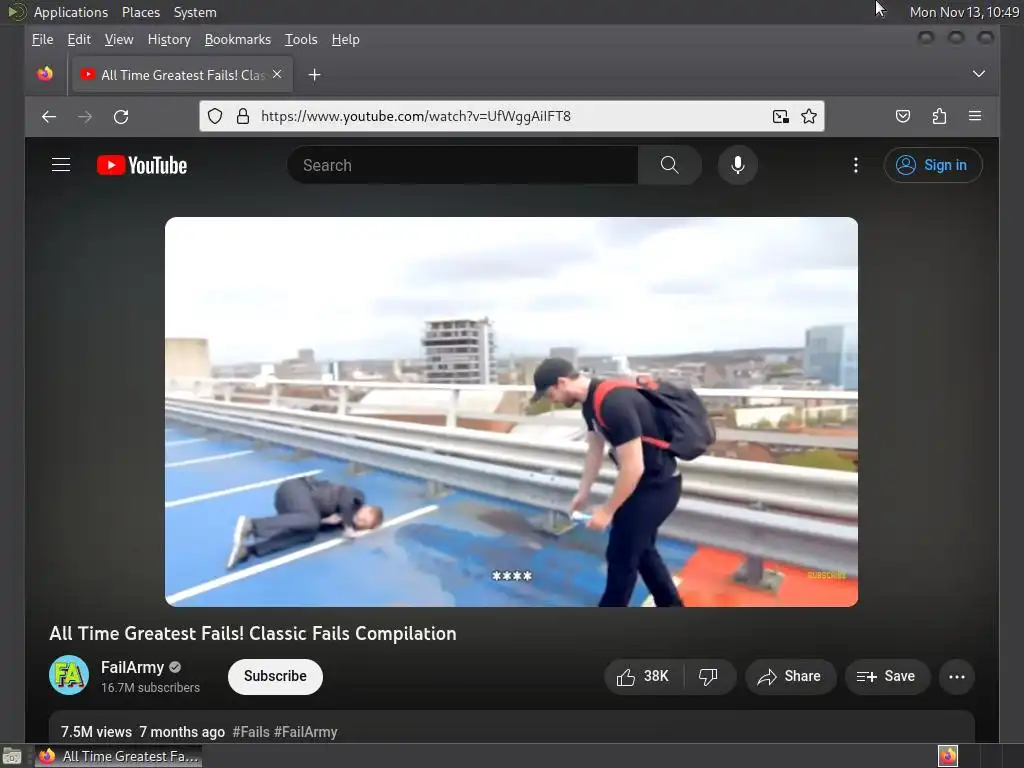The width and height of the screenshot is (1024, 768).
Task: Click the 7.5M views text
Action: coord(96,732)
